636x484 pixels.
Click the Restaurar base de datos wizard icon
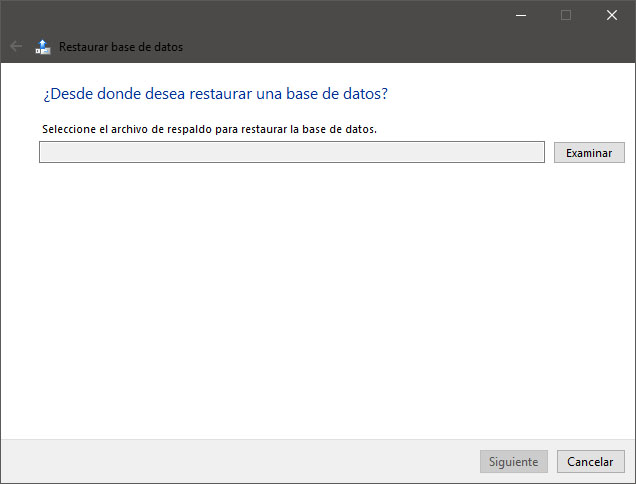(43, 47)
